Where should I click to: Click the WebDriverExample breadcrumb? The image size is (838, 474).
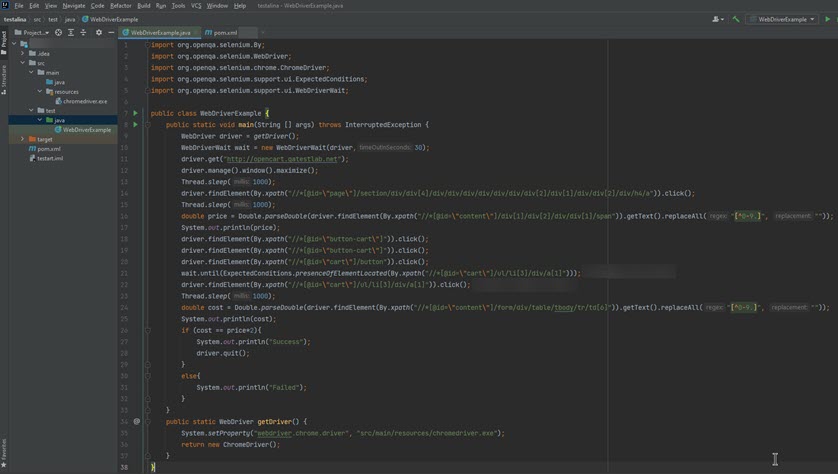[110, 19]
